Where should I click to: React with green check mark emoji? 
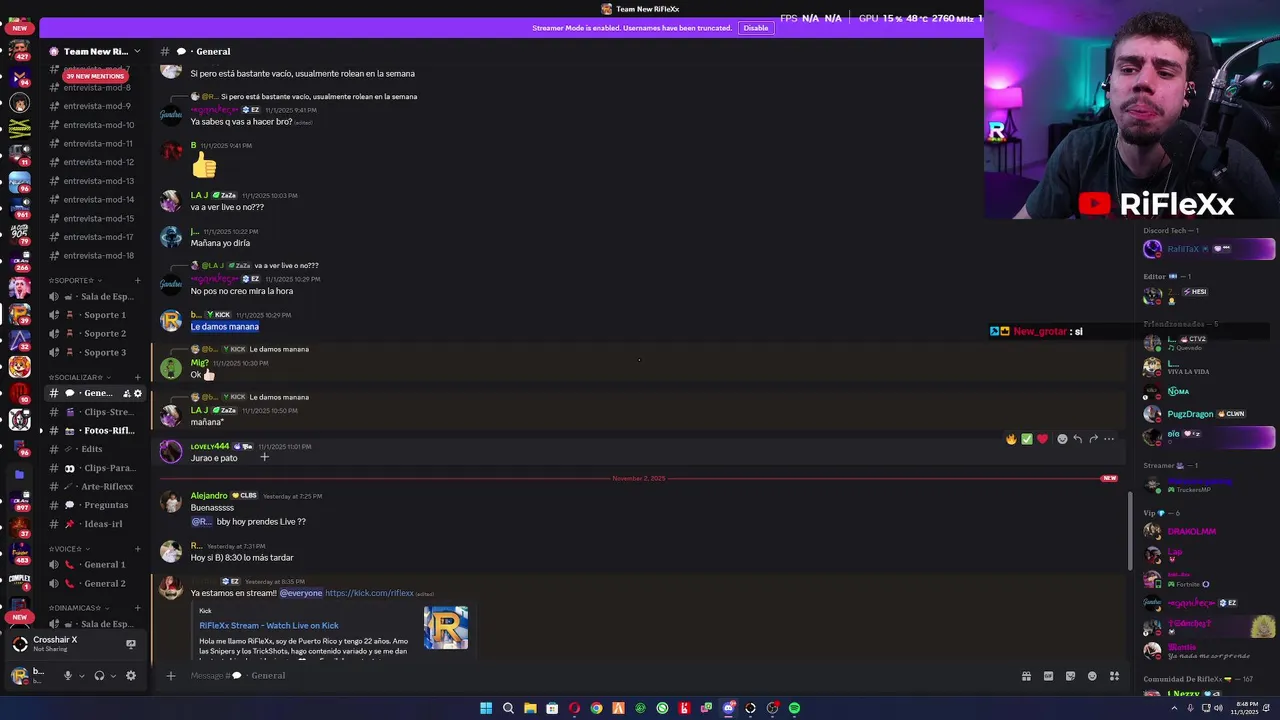coord(1027,439)
